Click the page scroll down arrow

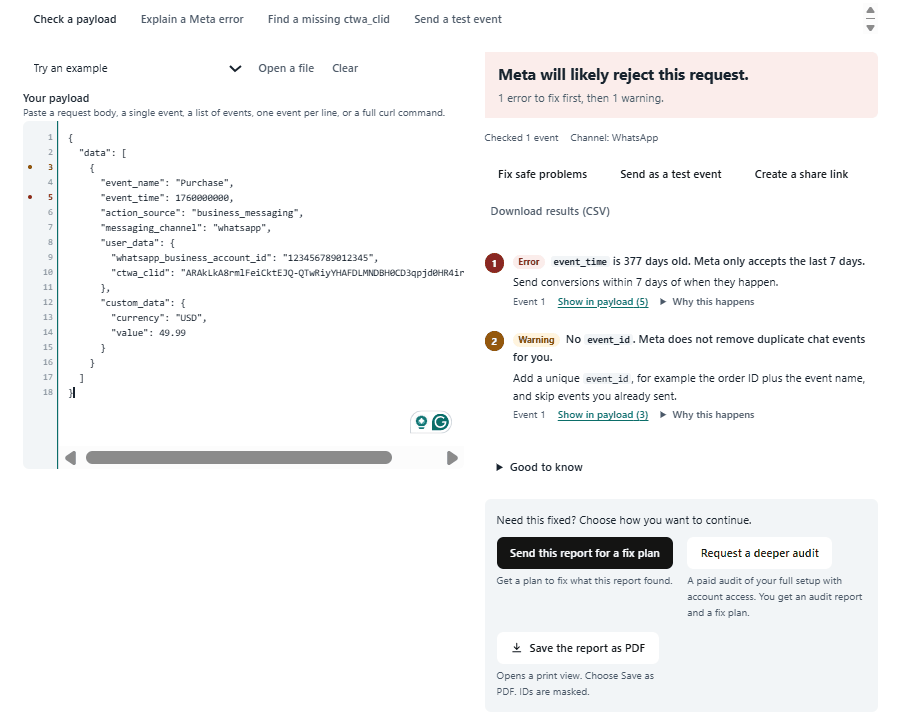[x=870, y=28]
